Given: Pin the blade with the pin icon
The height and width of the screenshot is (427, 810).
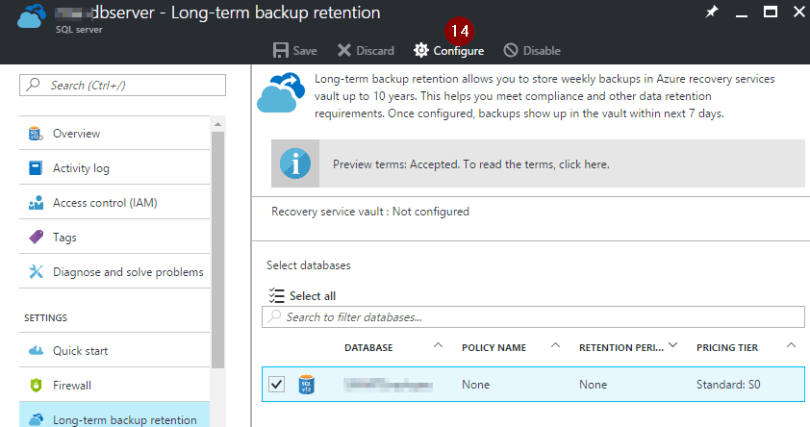Looking at the screenshot, I should pyautogui.click(x=712, y=11).
